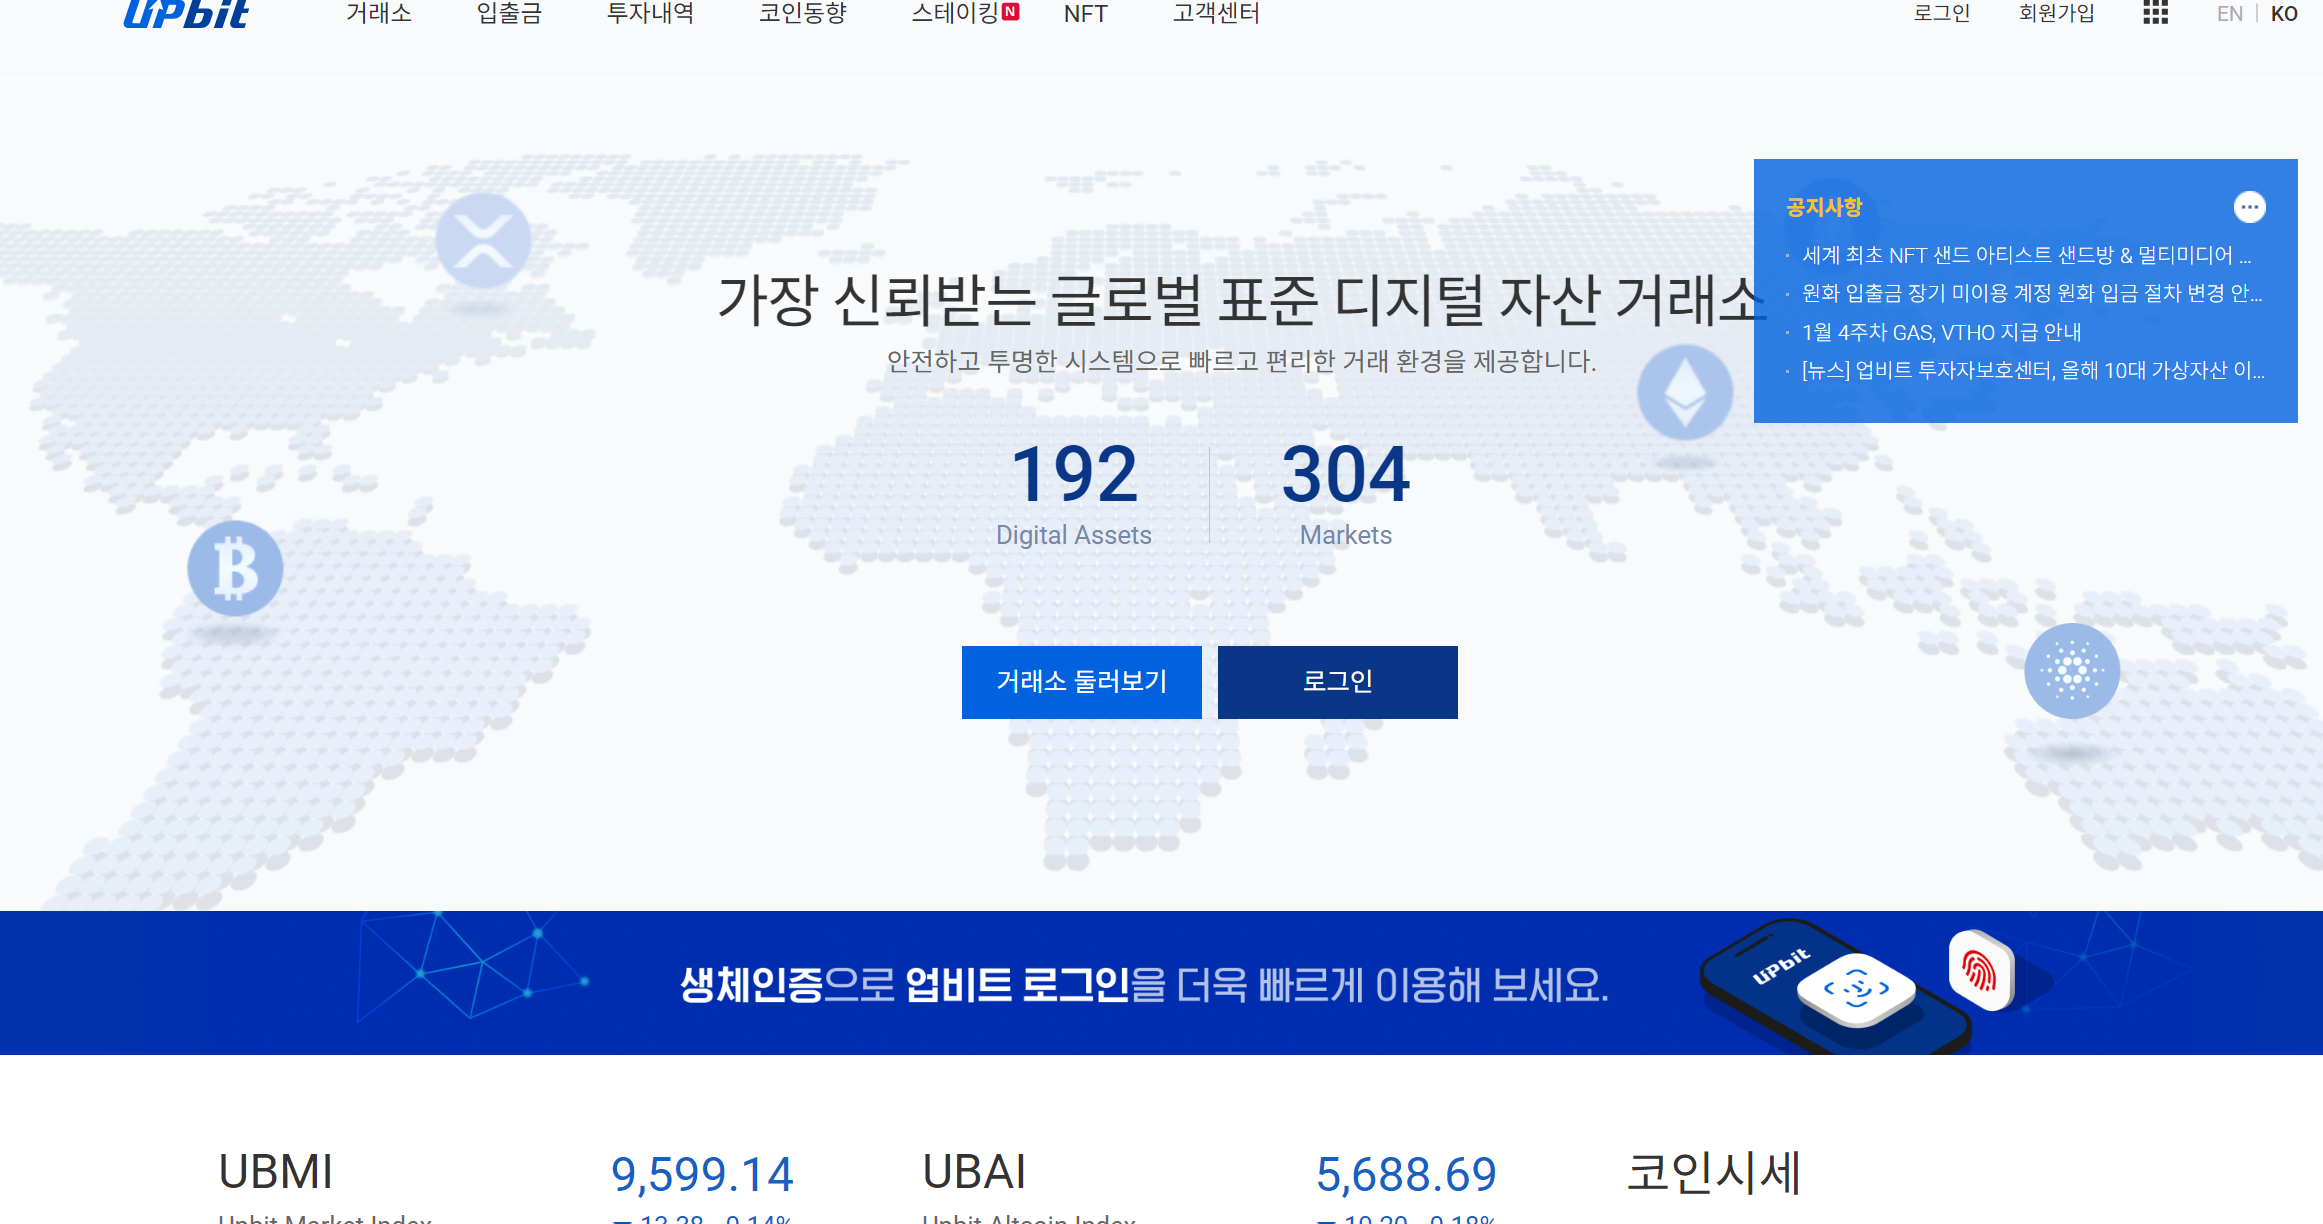Click the dark 로그인 button
This screenshot has width=2323, height=1224.
tap(1337, 682)
